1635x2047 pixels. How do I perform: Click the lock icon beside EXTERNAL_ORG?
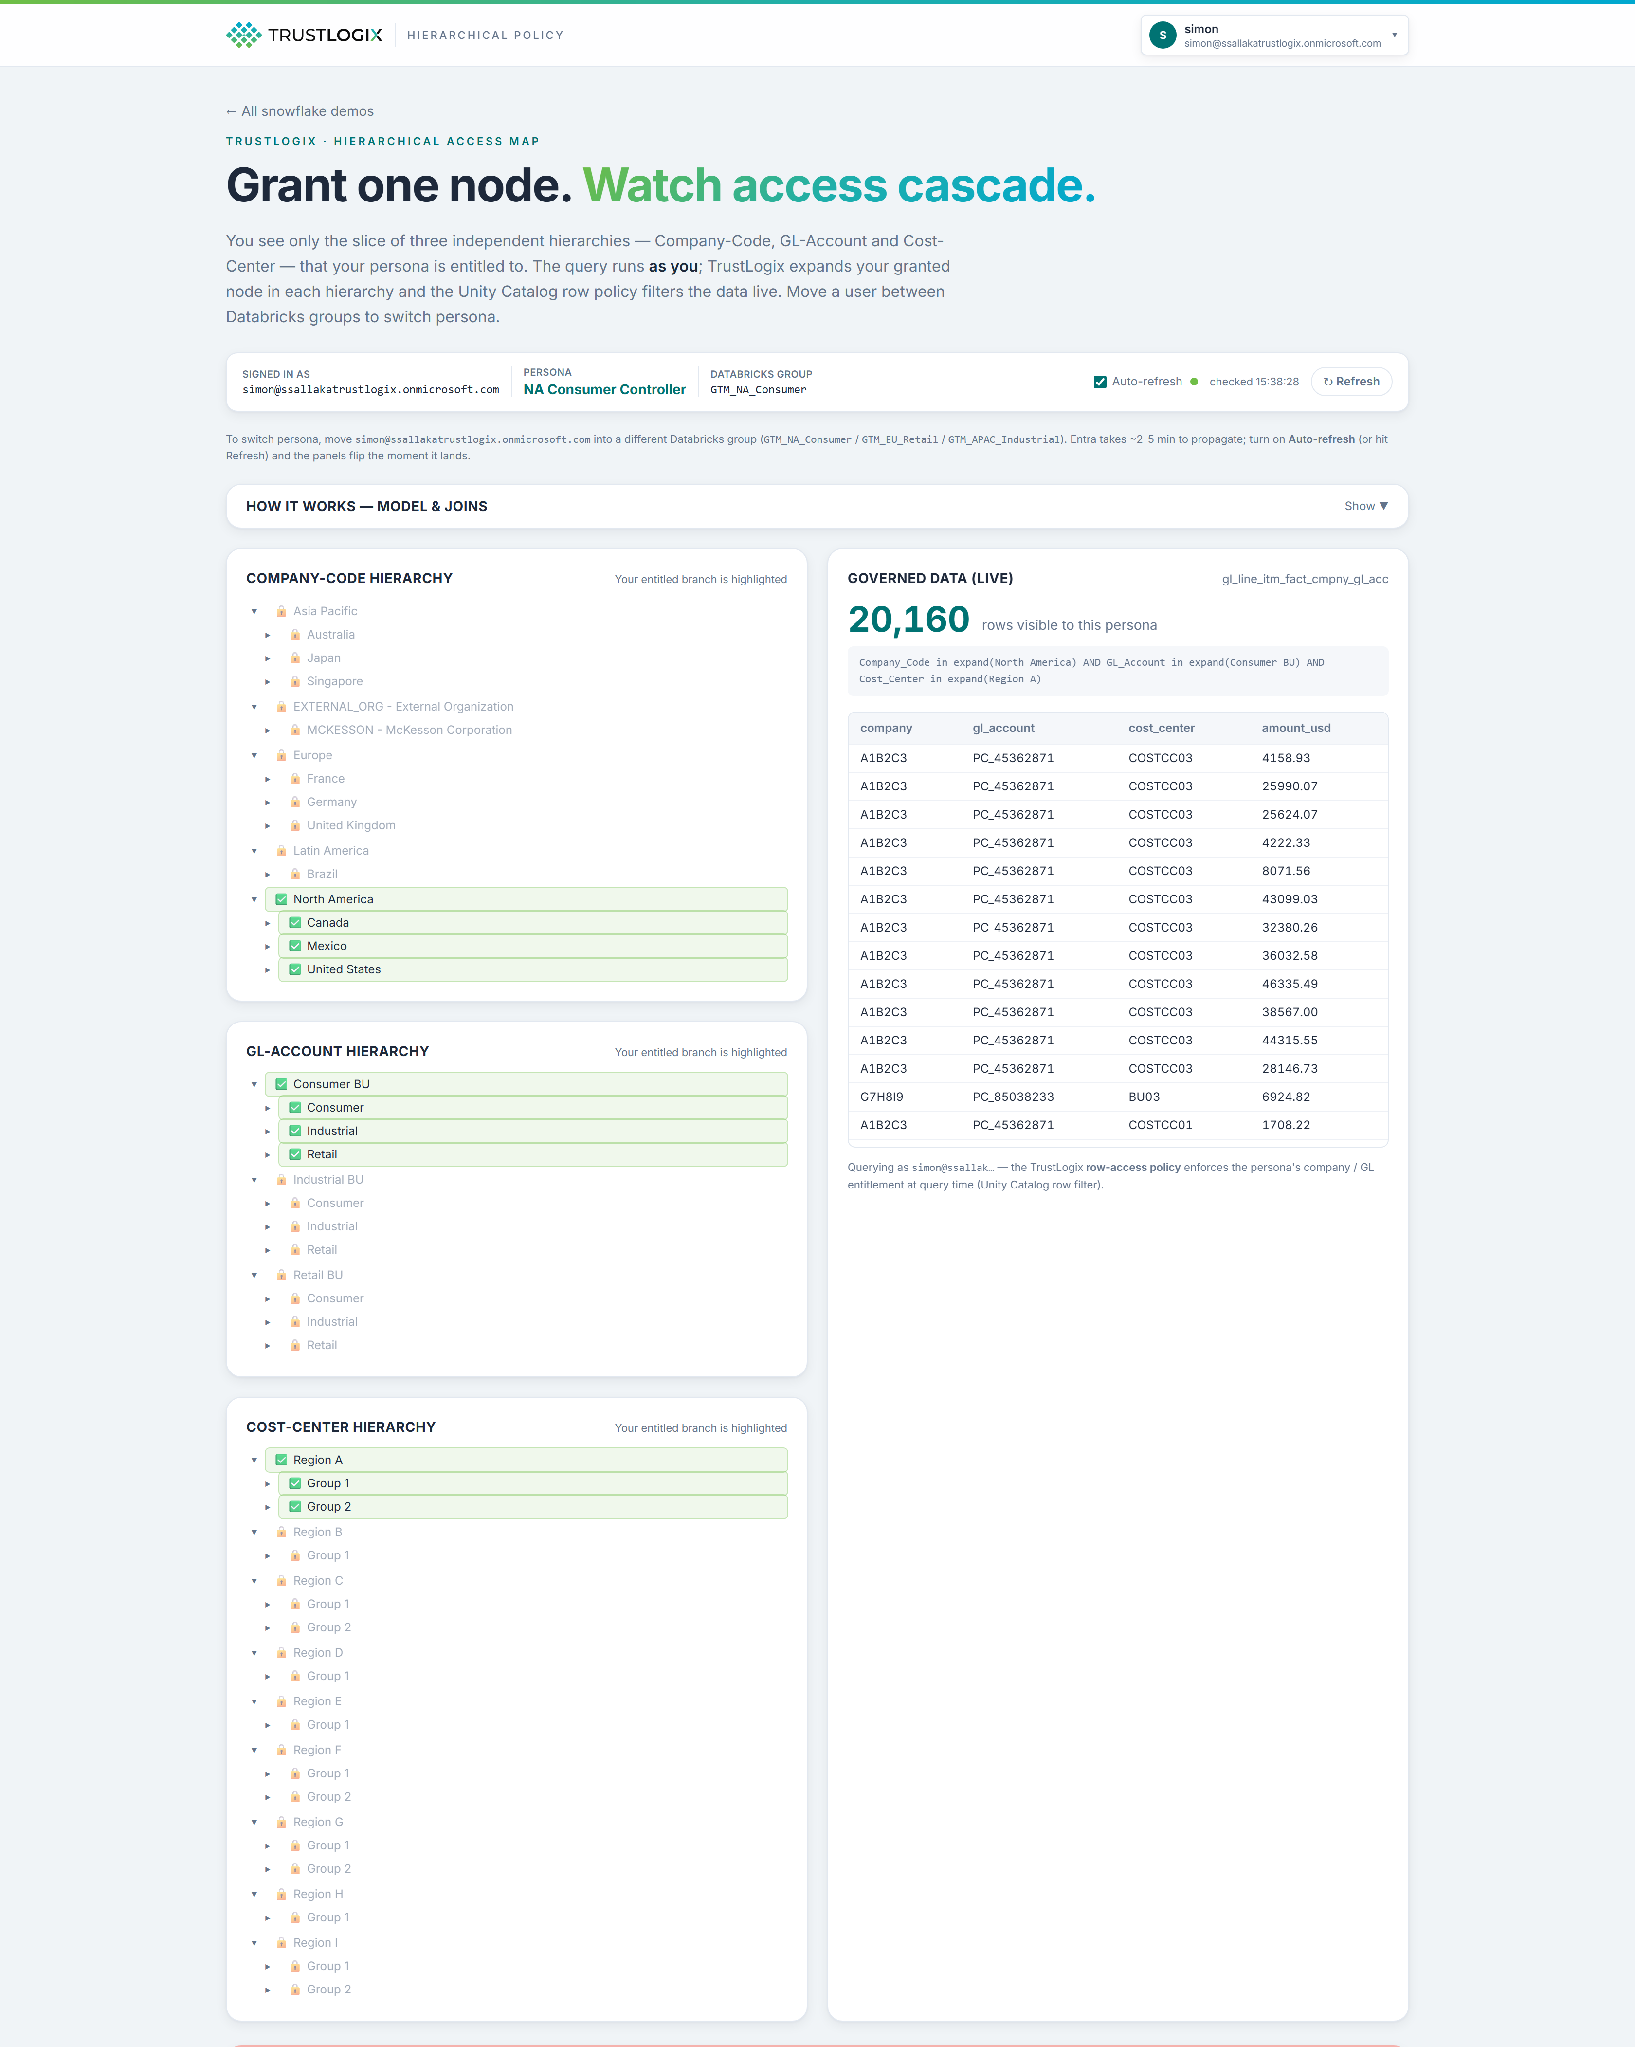[281, 707]
